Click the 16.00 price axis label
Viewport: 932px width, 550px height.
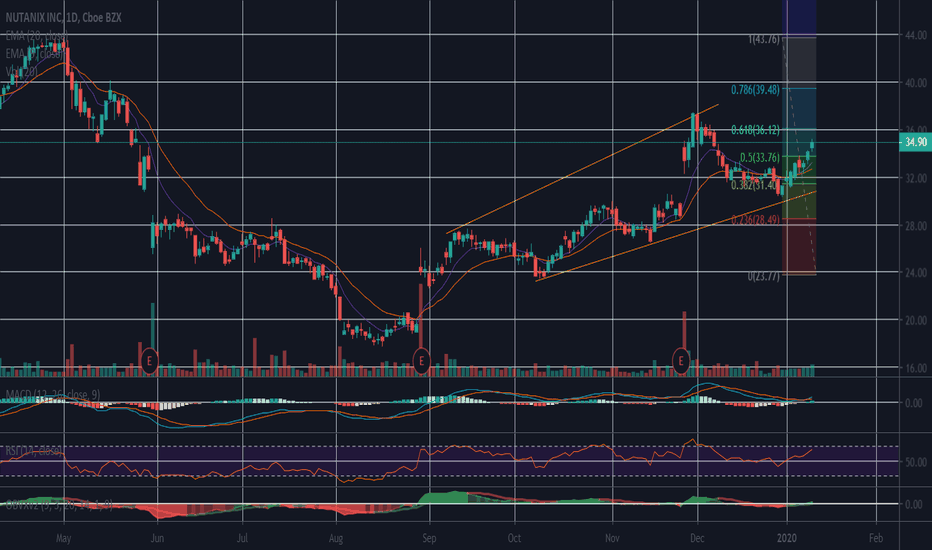tap(916, 367)
